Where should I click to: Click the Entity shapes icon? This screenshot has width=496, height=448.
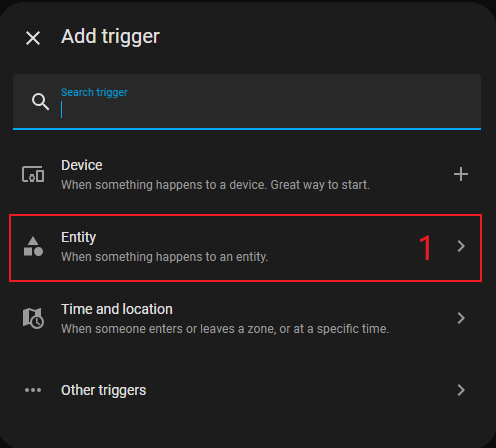click(x=33, y=247)
